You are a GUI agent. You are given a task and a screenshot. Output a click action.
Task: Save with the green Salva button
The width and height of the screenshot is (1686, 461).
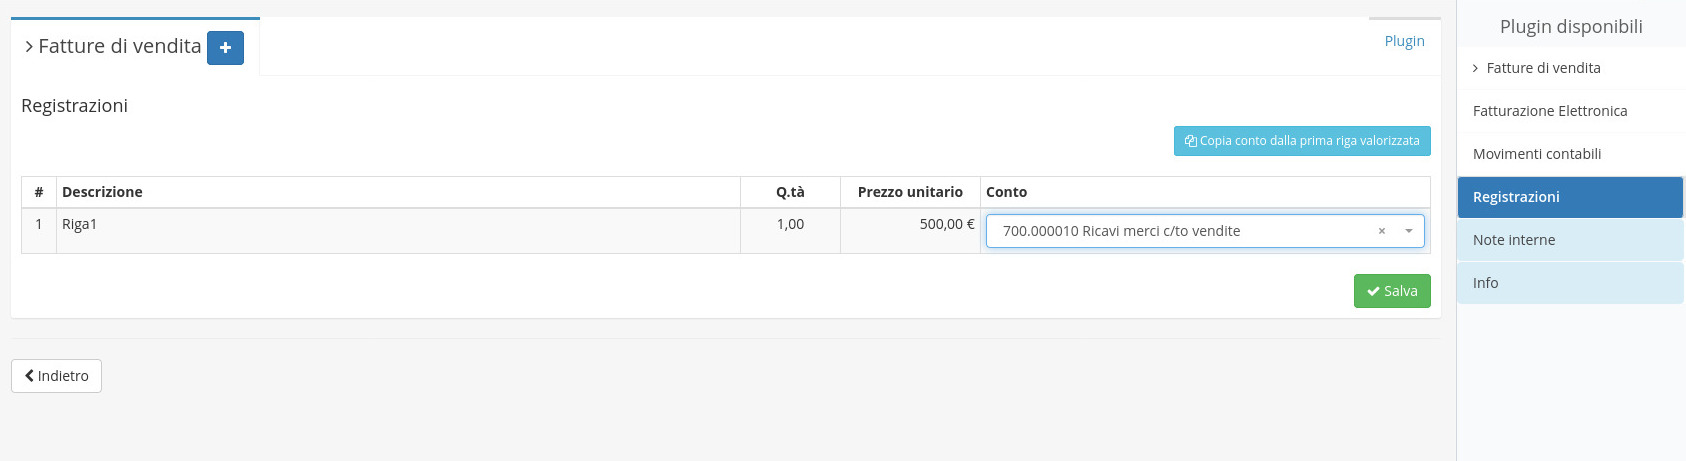point(1392,291)
